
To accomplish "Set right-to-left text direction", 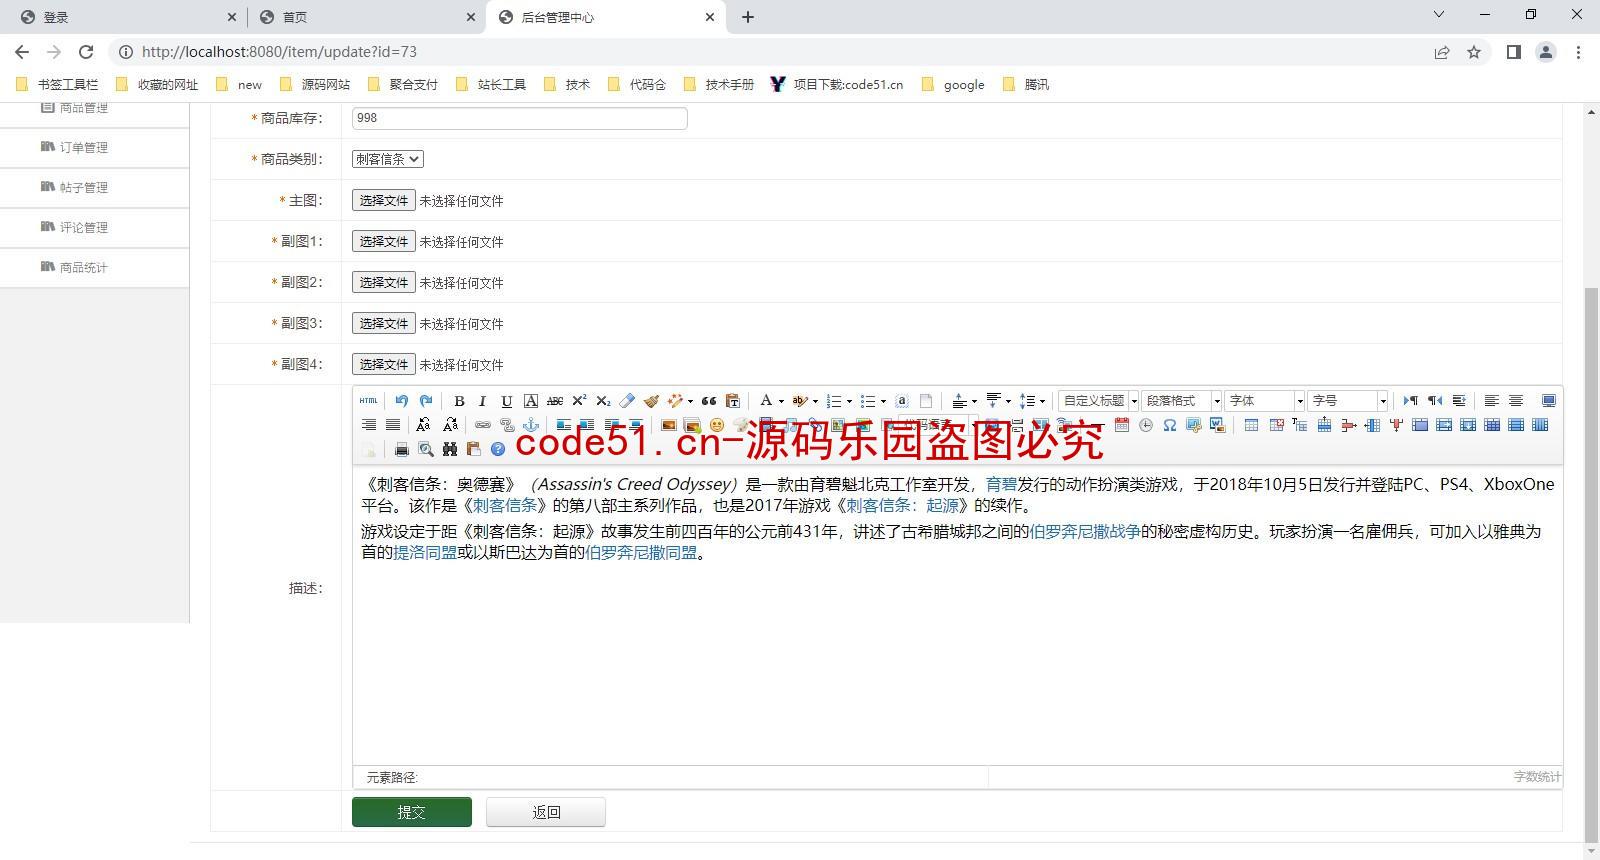I will point(1435,401).
